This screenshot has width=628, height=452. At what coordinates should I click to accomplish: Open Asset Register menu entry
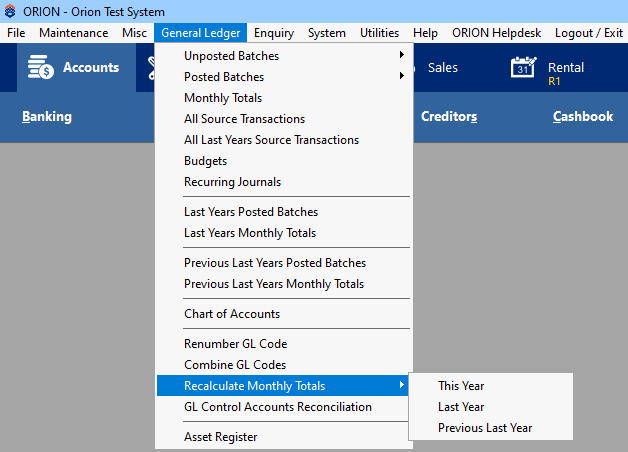[x=283, y=437]
